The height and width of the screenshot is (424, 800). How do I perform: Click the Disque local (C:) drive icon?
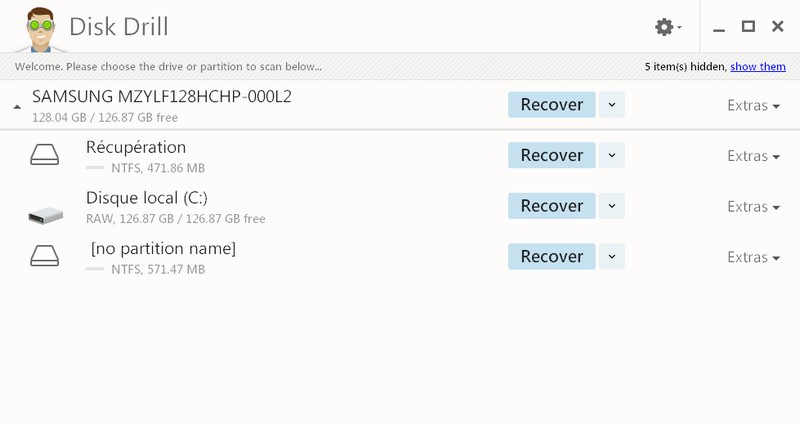[x=45, y=214]
